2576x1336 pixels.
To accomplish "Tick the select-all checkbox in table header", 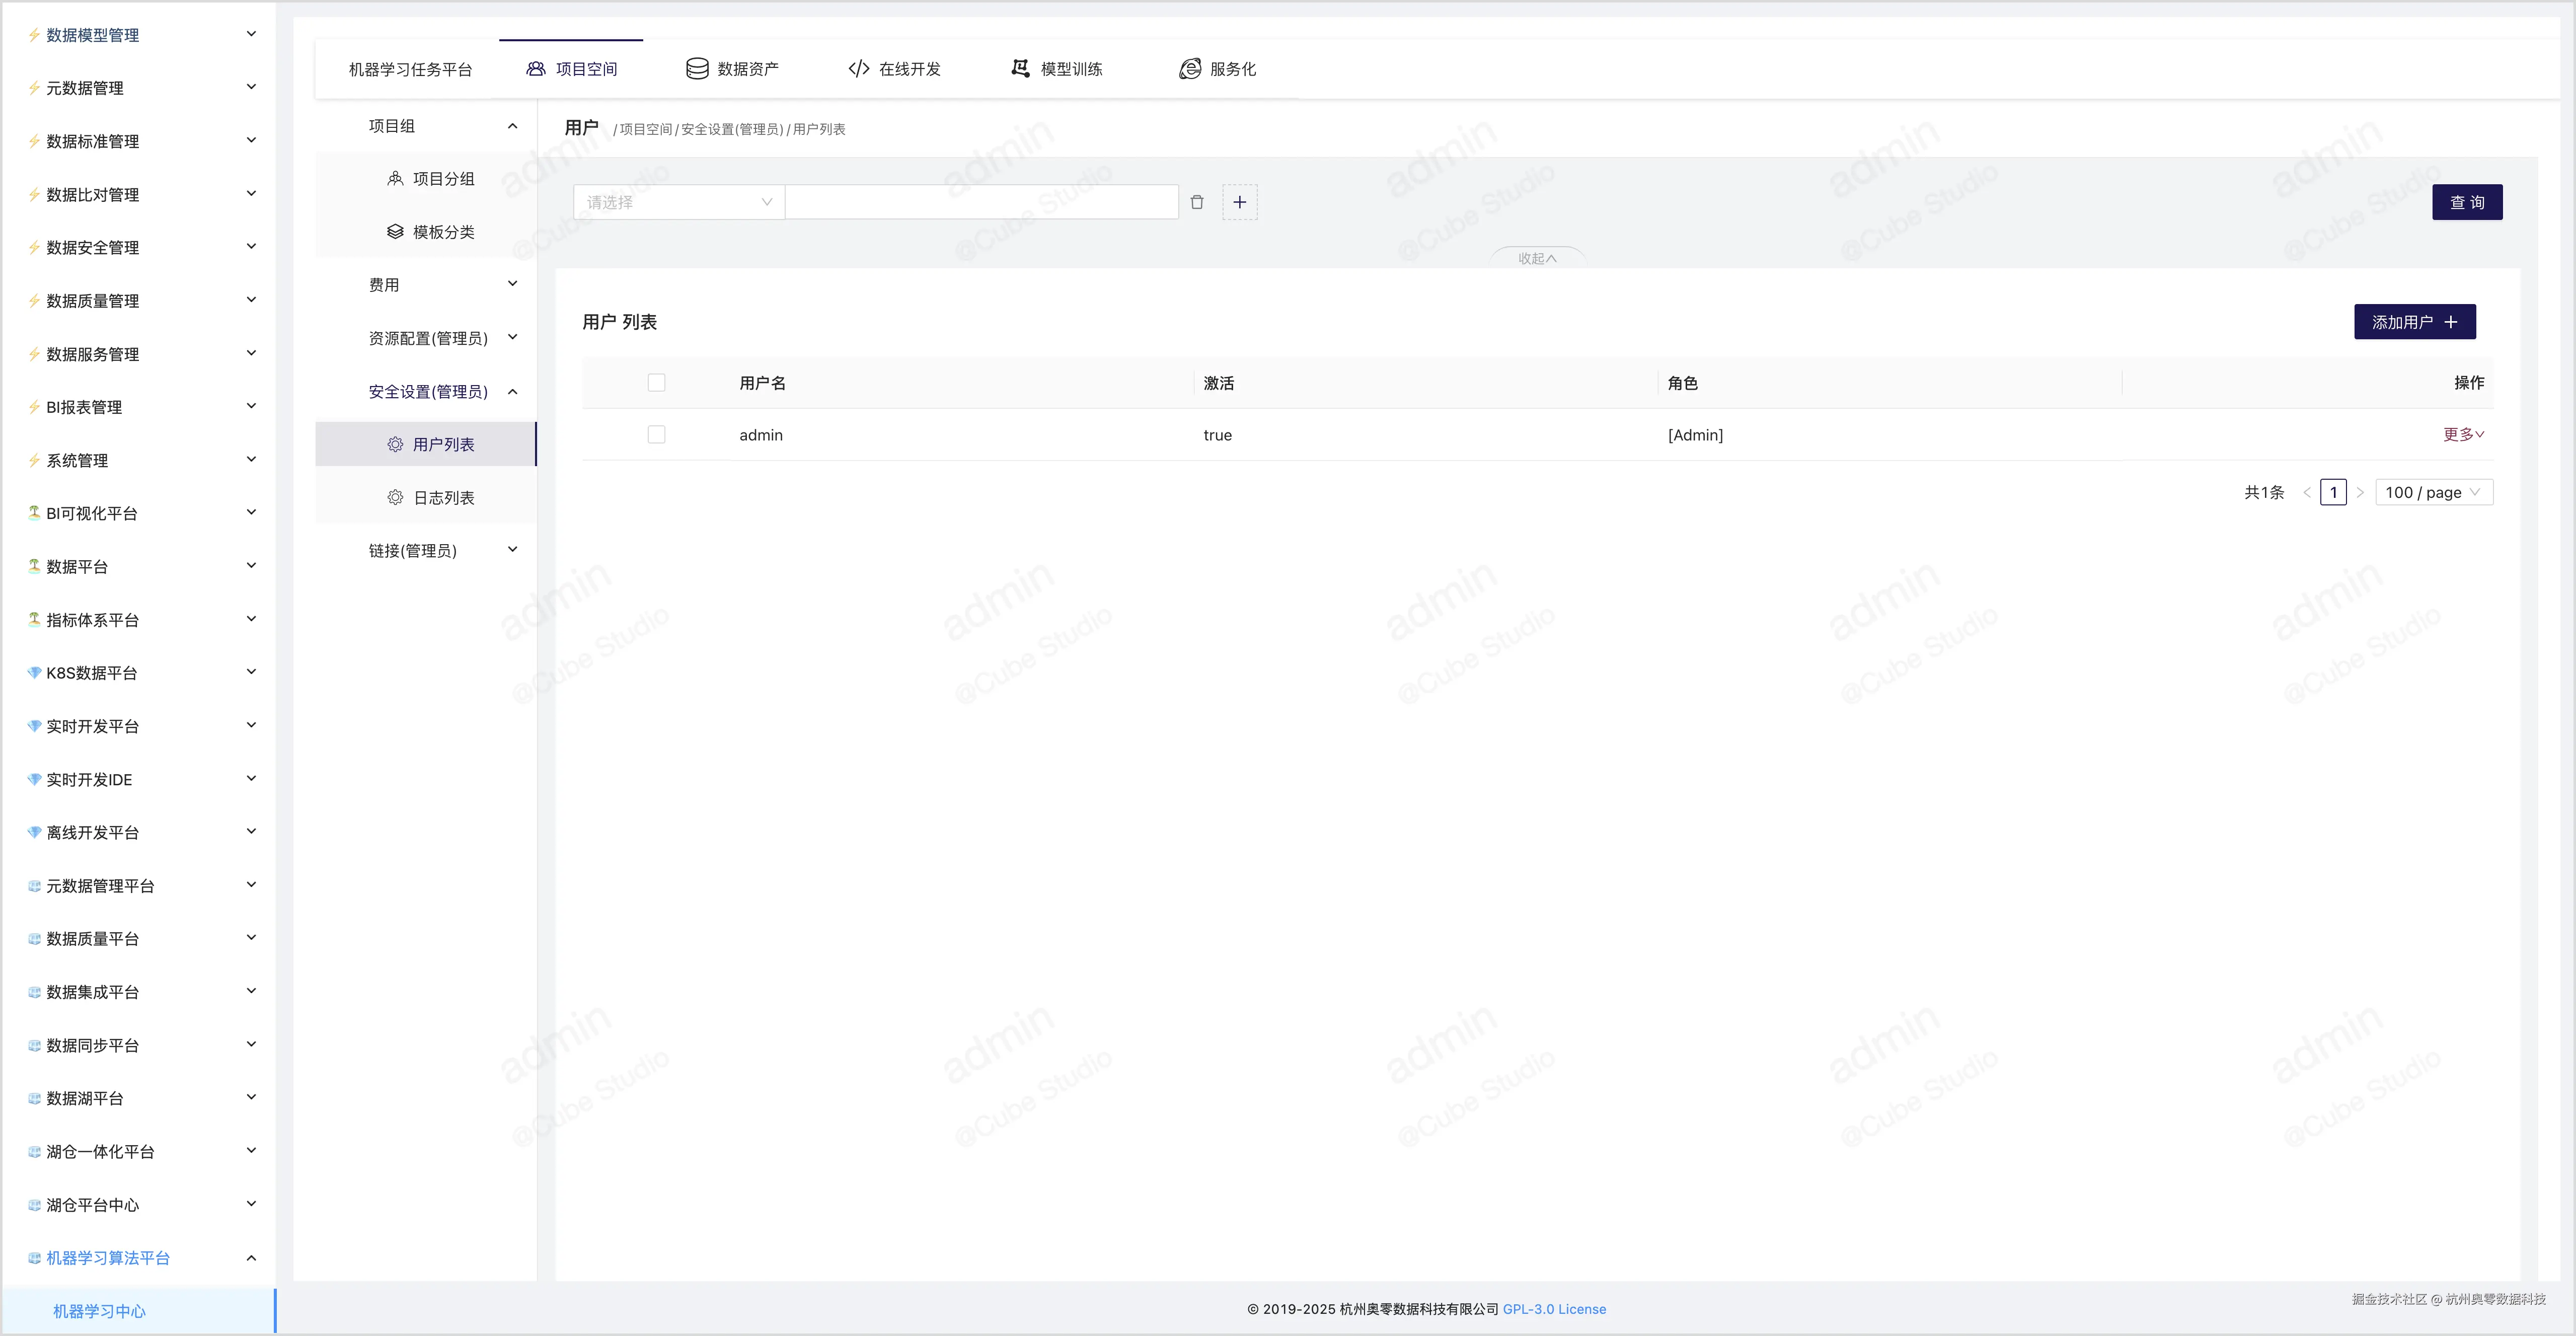I will pos(656,383).
